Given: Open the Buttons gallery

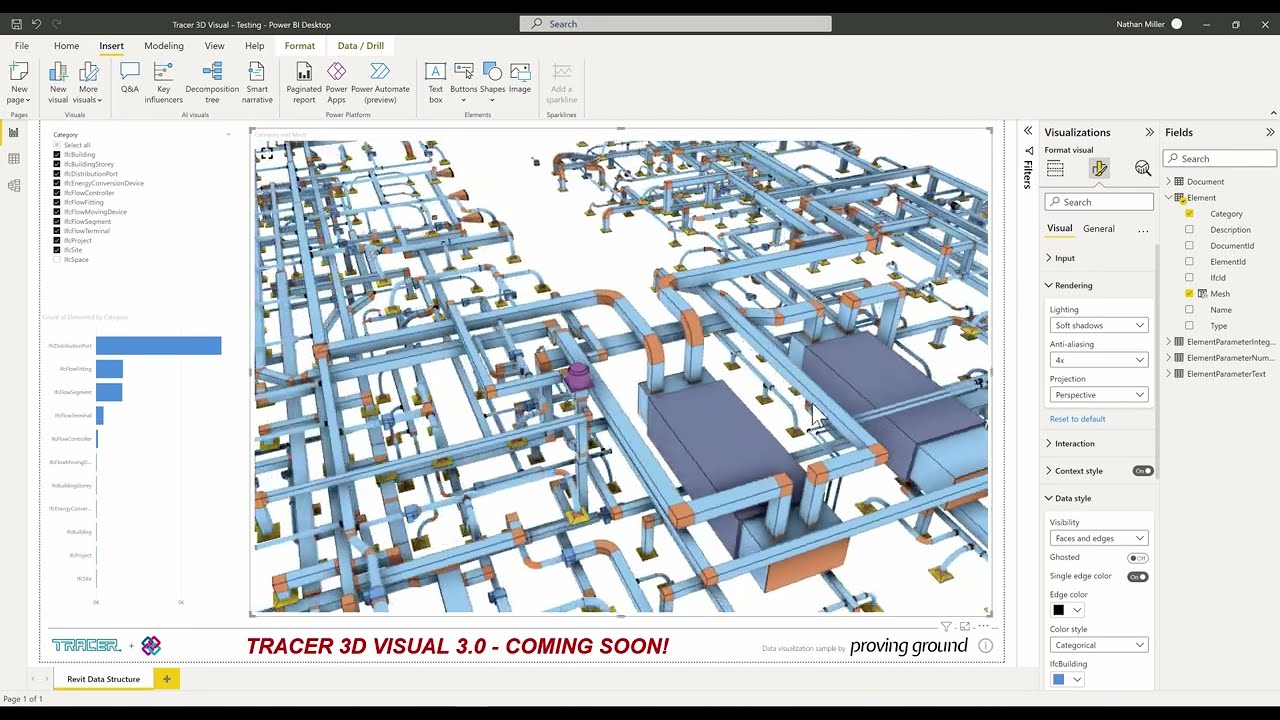Looking at the screenshot, I should (464, 82).
